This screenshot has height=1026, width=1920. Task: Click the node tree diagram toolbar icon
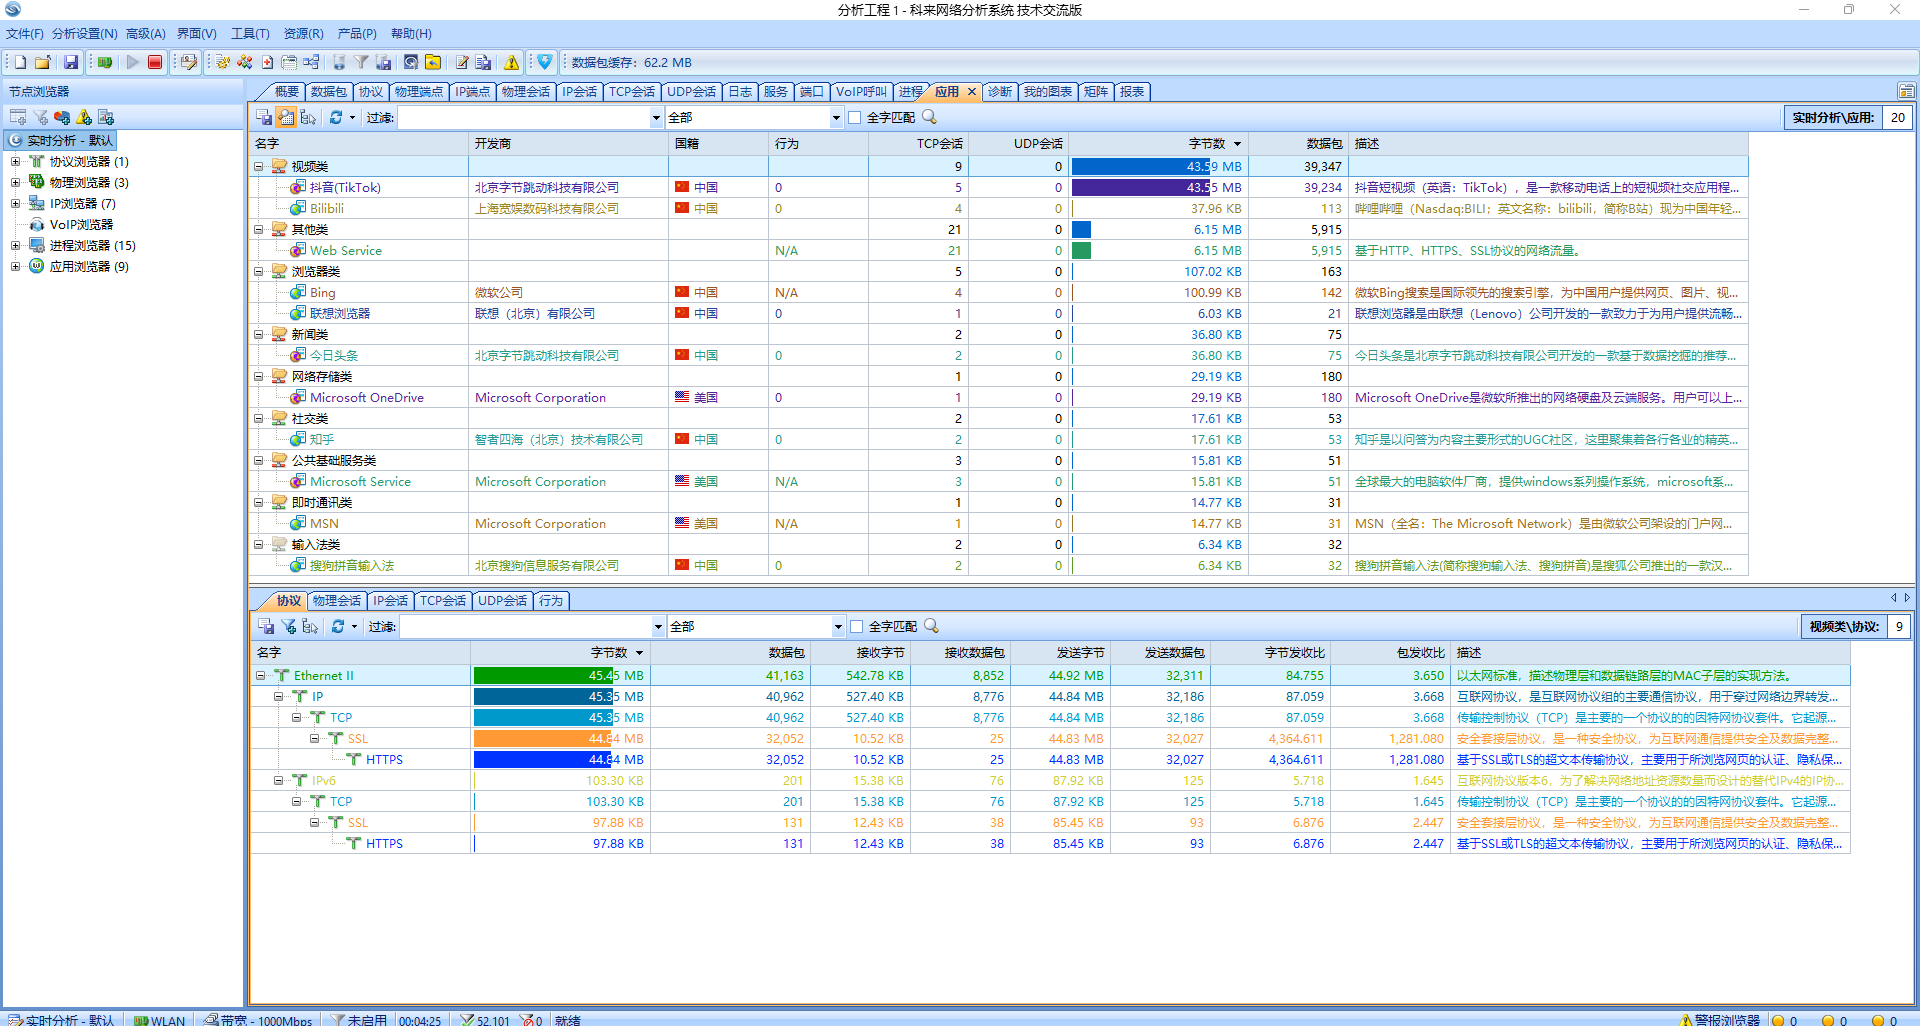click(311, 62)
